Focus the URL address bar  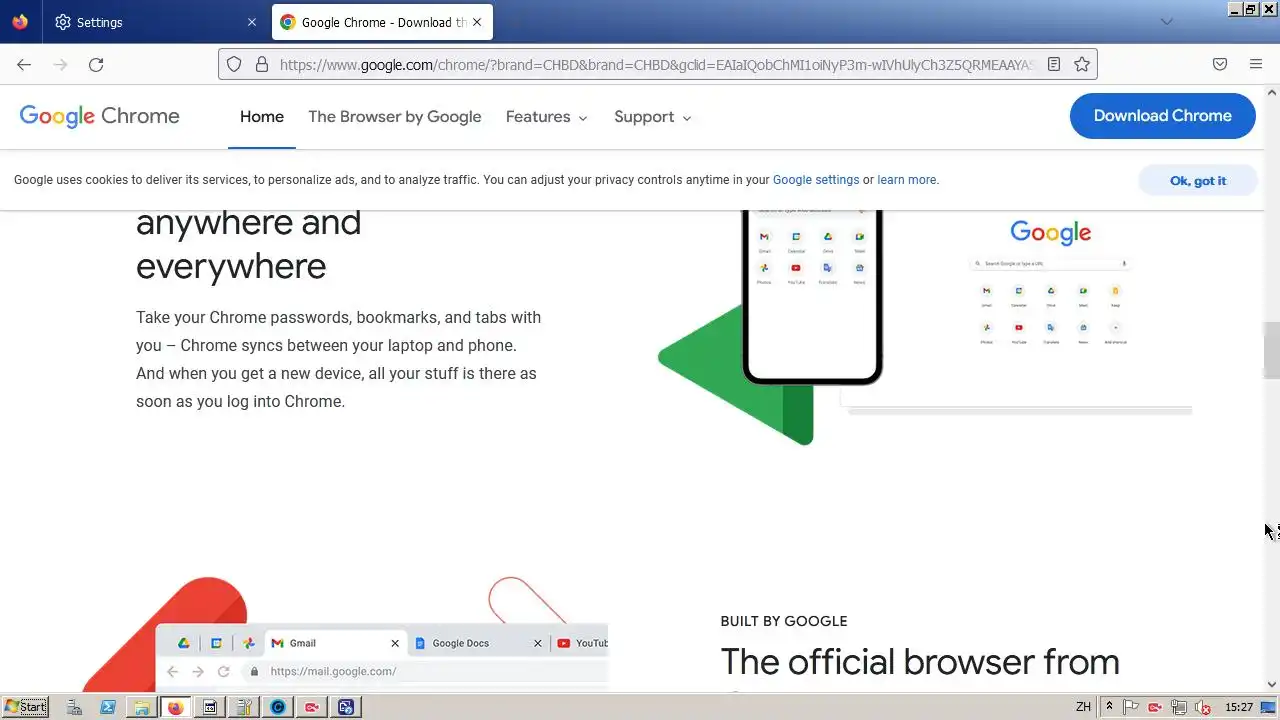tap(656, 64)
